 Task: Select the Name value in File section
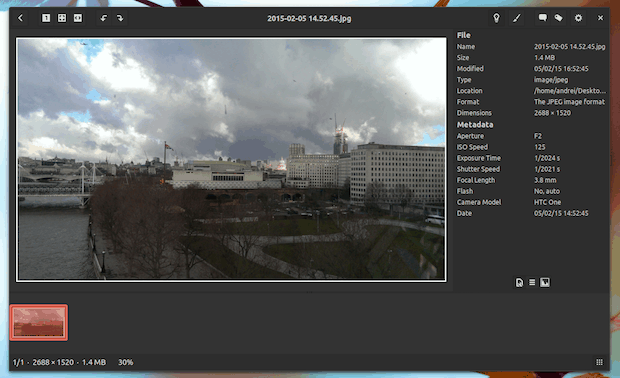tap(569, 47)
